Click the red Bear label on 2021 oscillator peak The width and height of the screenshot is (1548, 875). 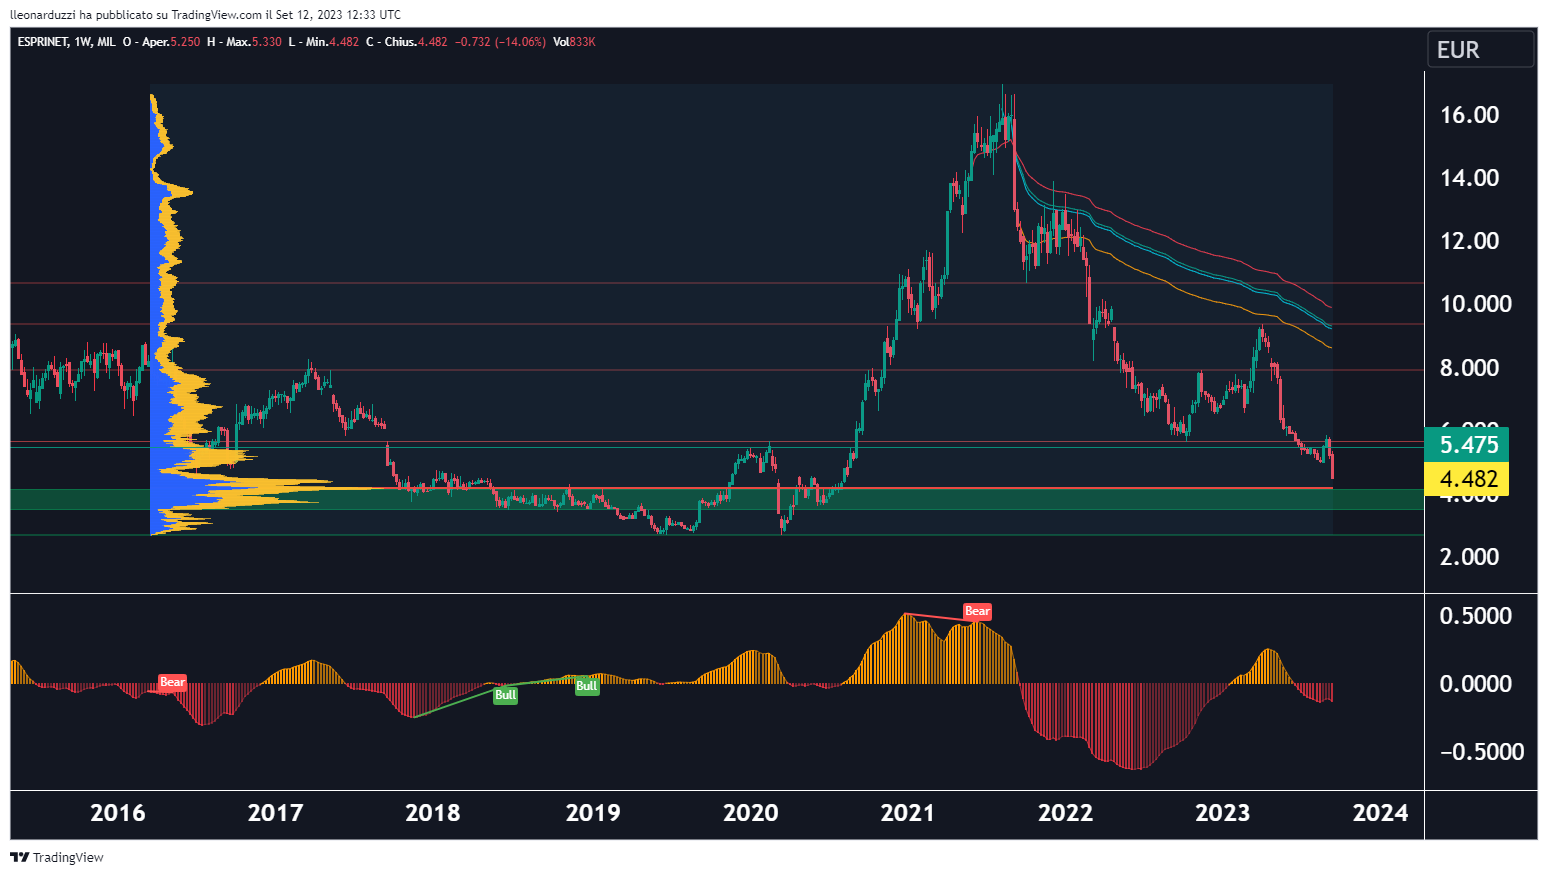[977, 611]
